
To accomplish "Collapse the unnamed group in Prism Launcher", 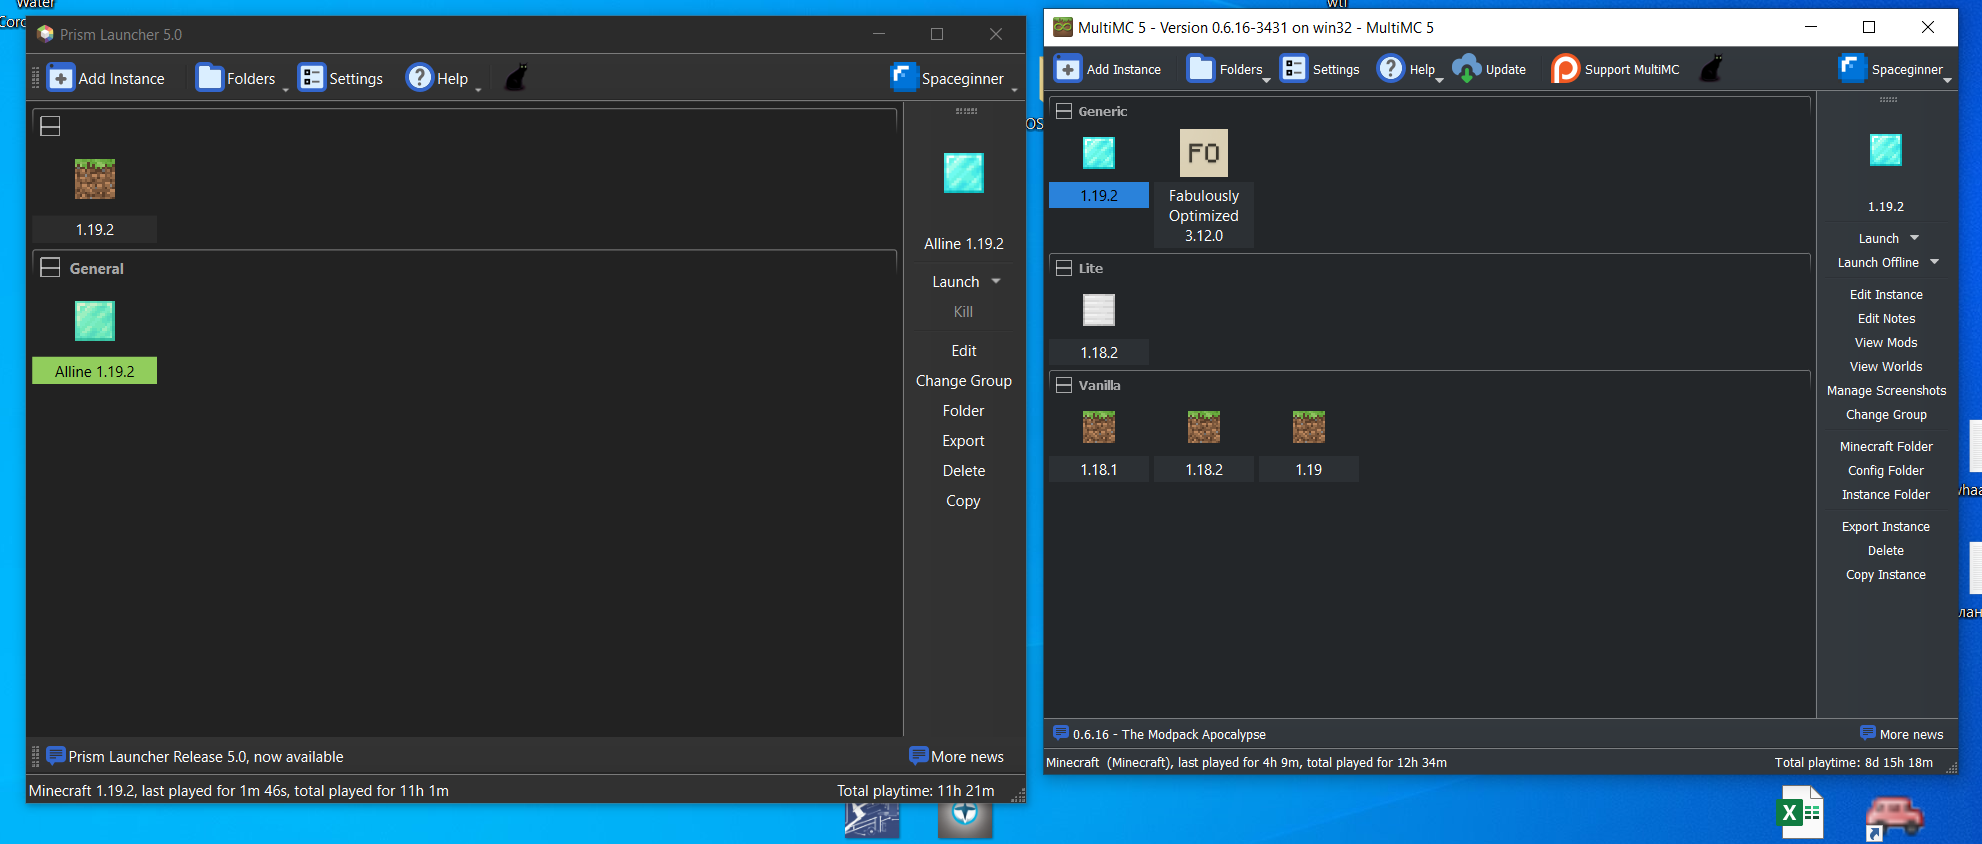I will coord(50,126).
